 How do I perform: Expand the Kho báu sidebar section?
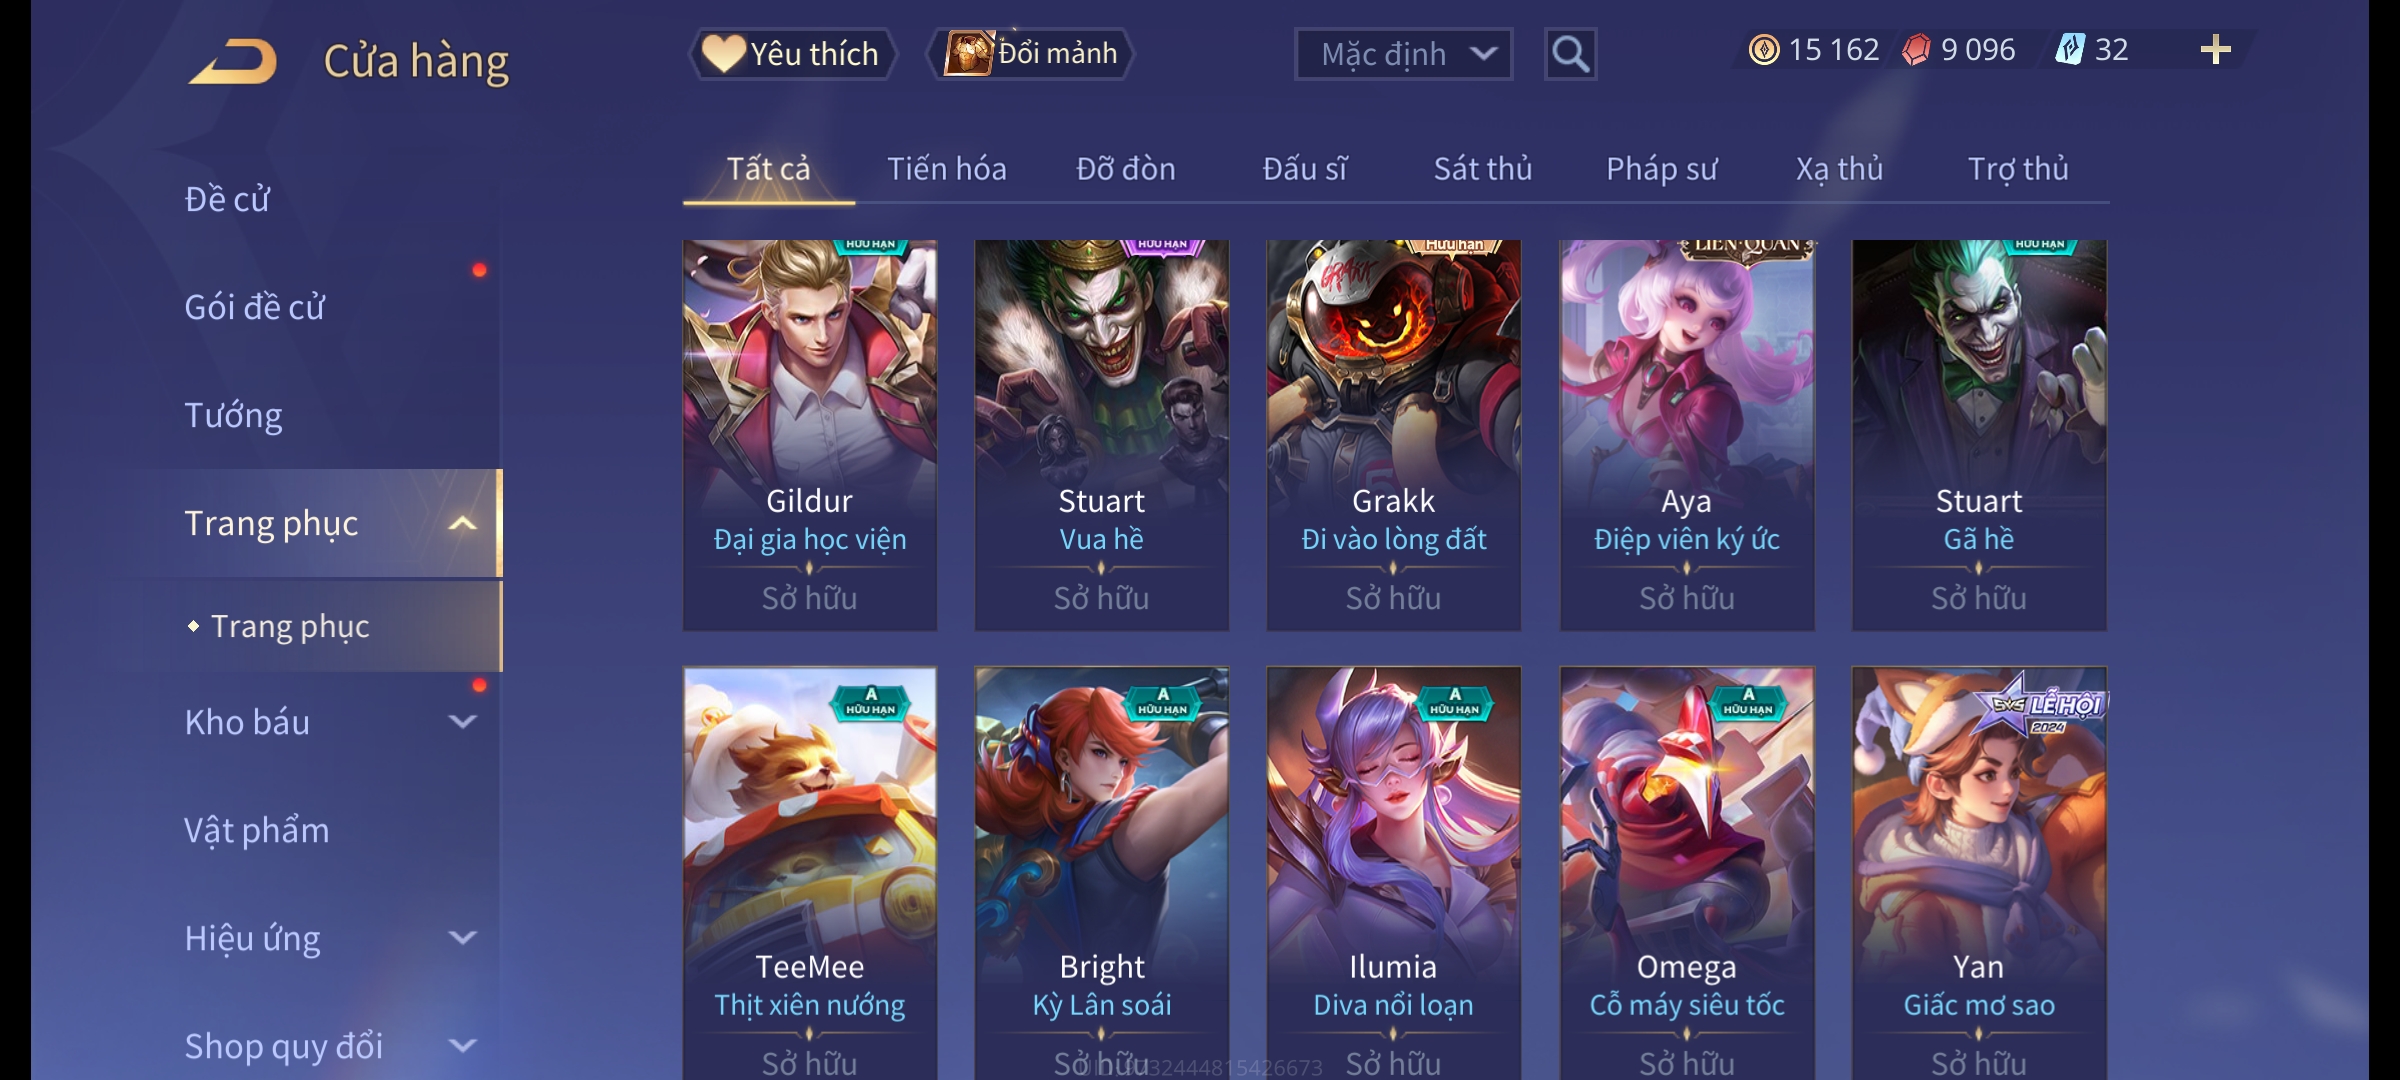(x=462, y=722)
